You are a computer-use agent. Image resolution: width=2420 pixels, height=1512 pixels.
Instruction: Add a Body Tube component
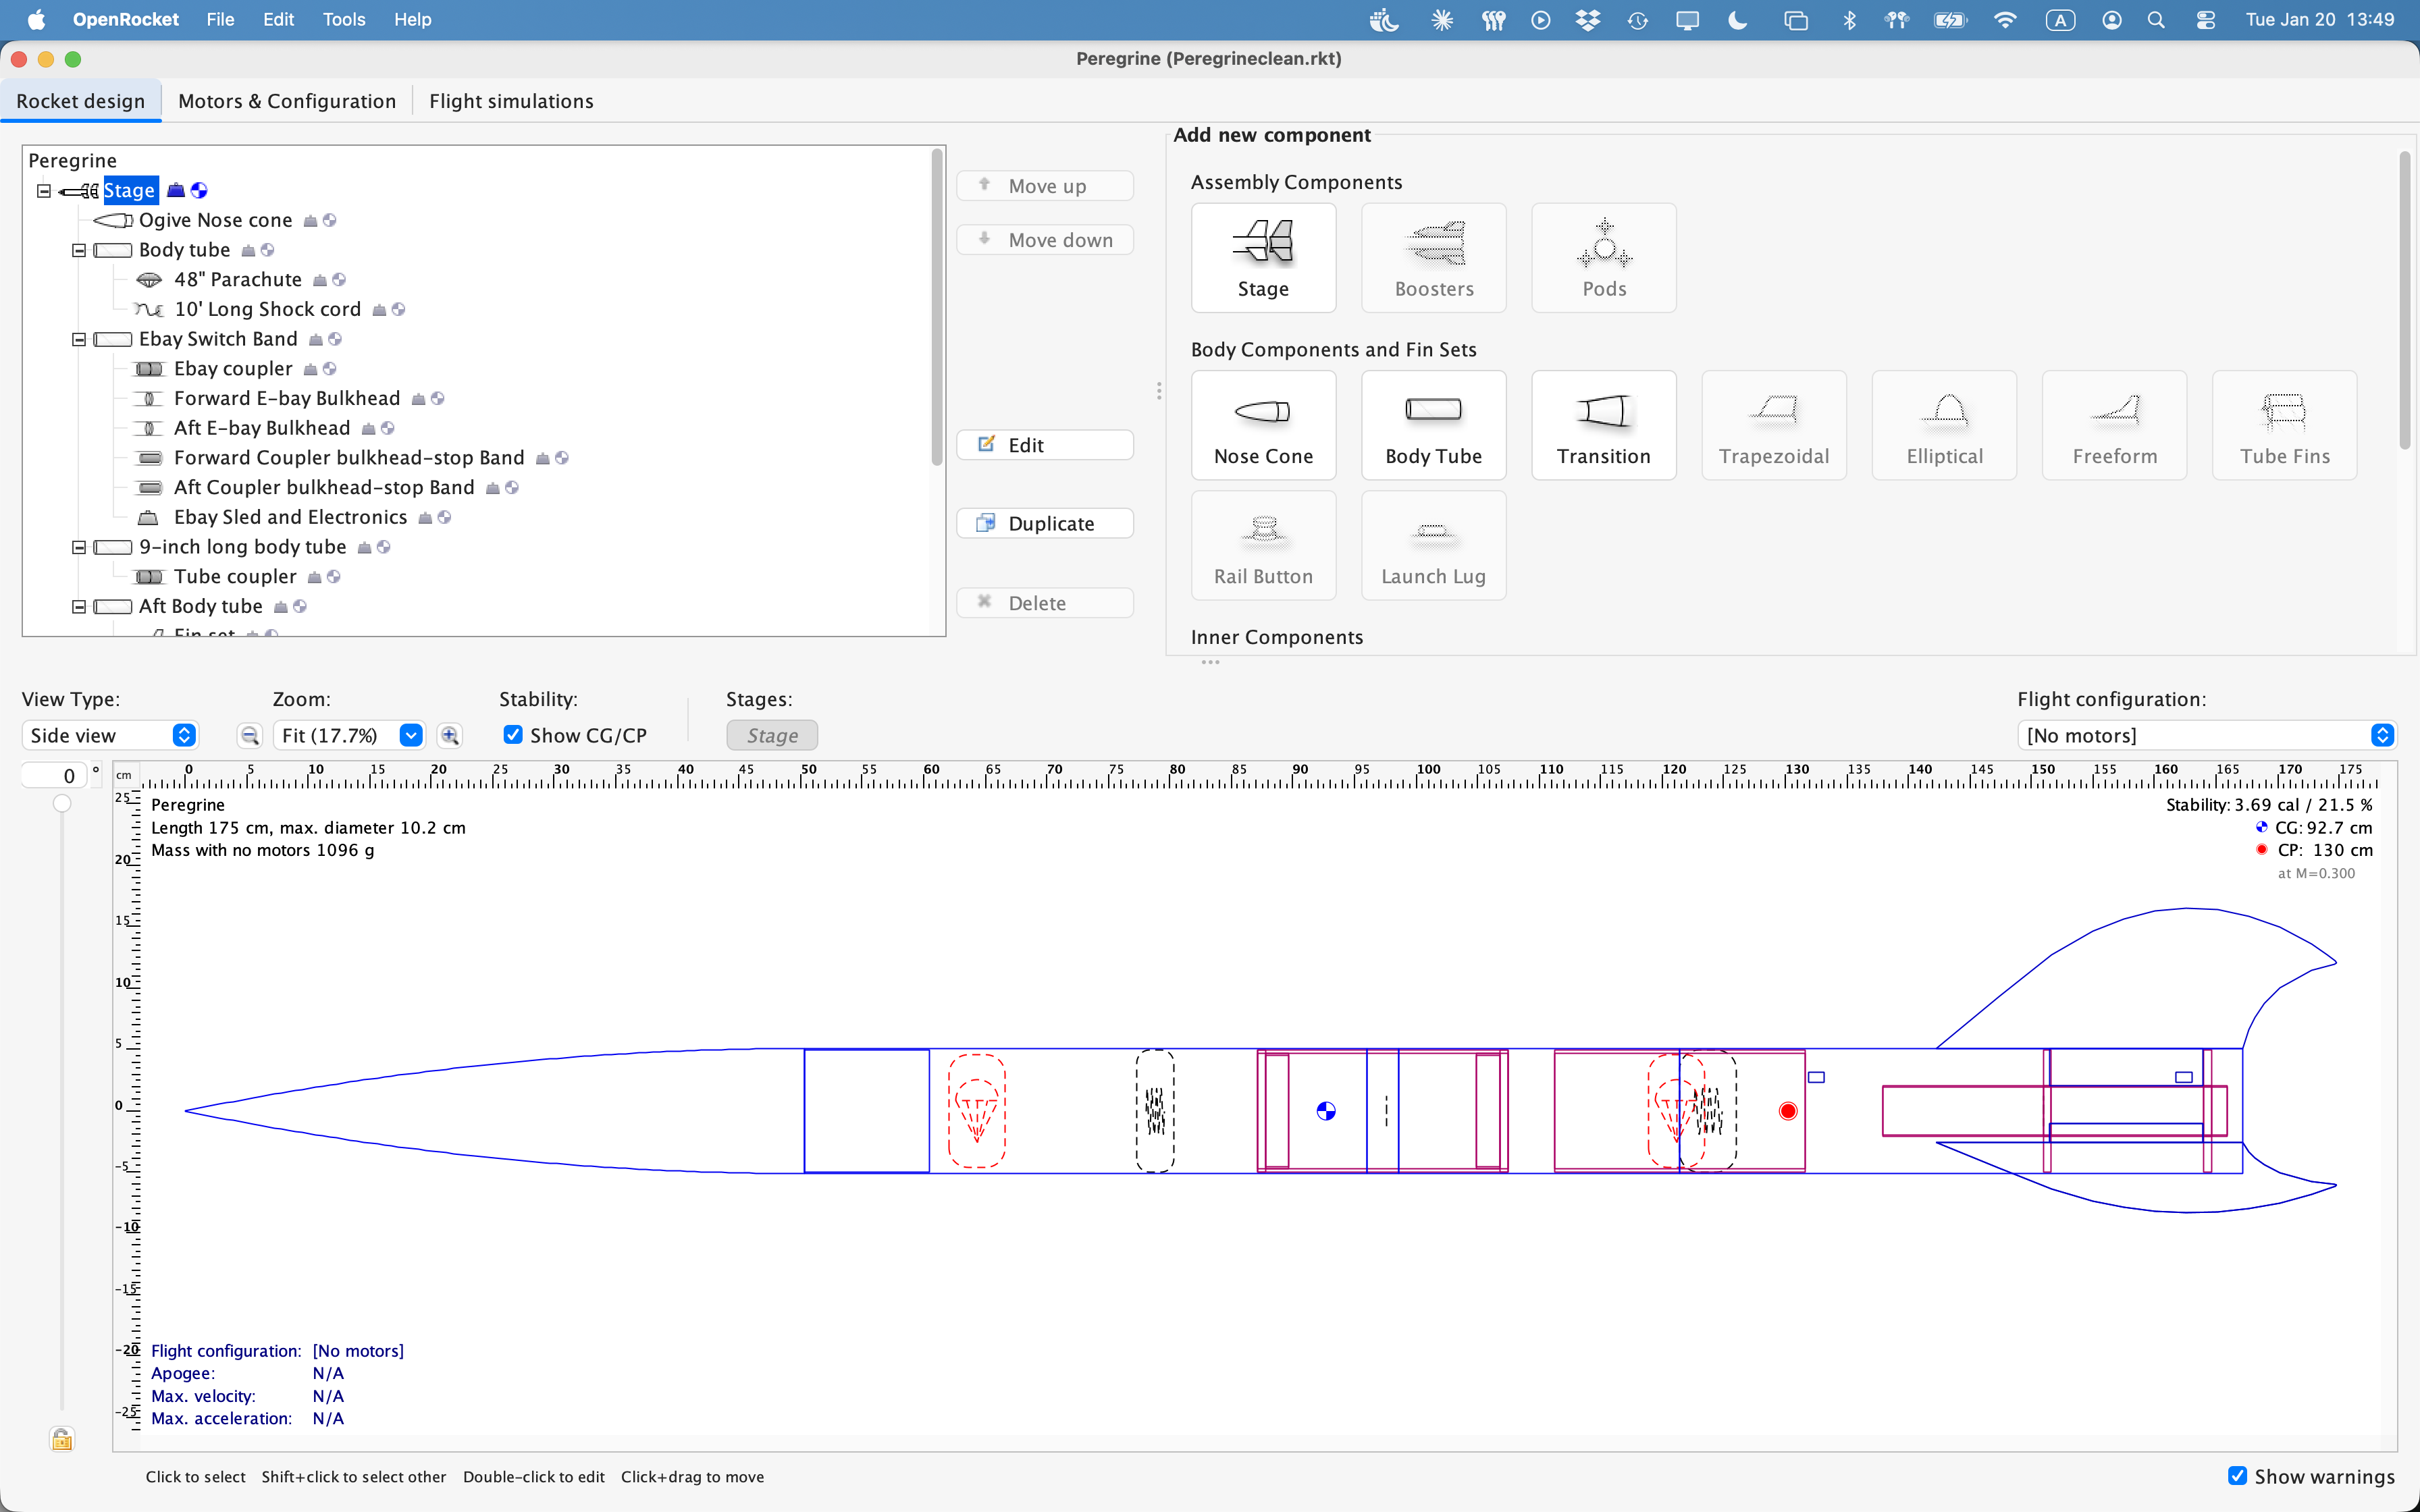coord(1433,425)
